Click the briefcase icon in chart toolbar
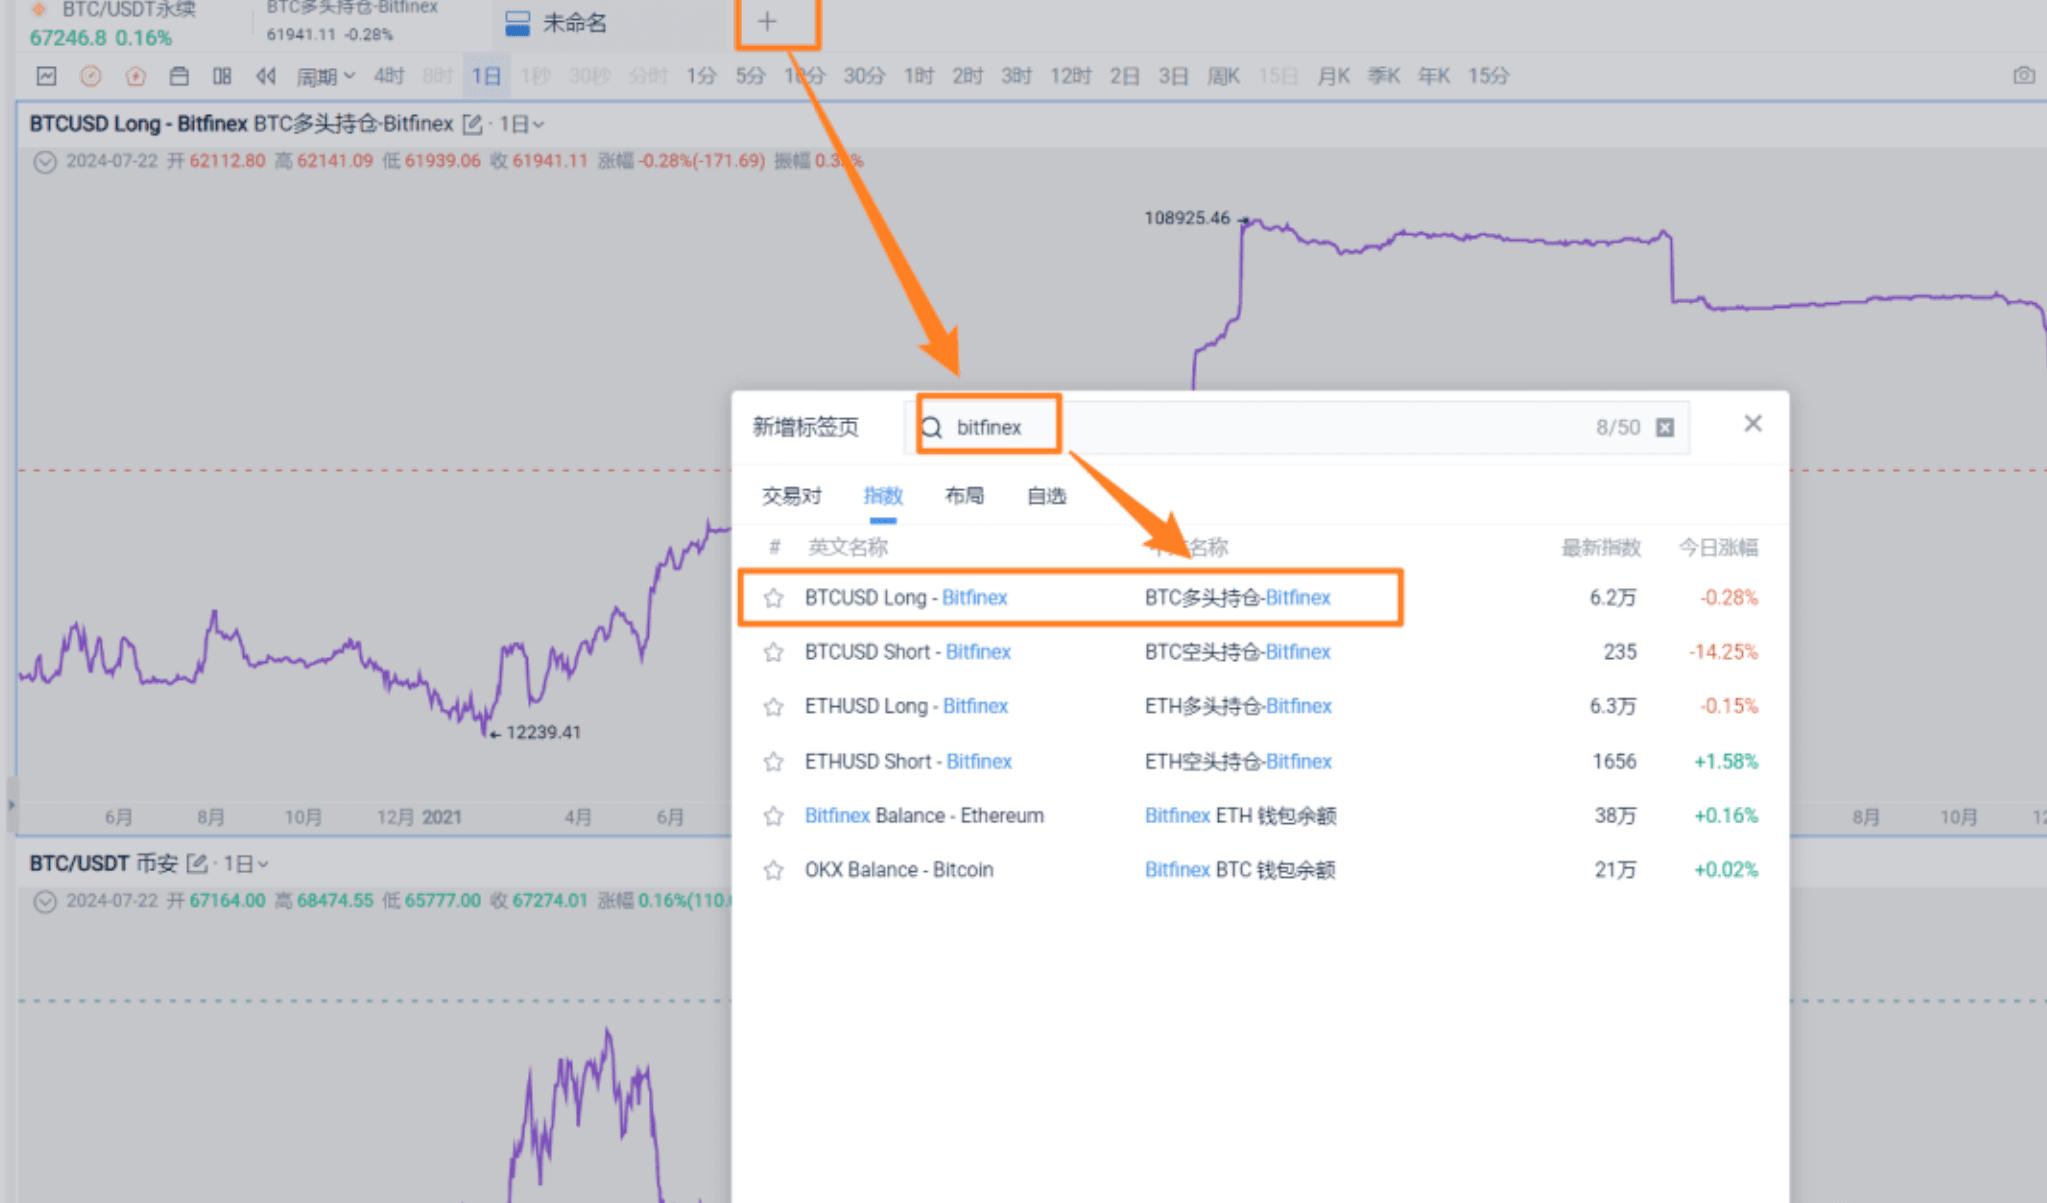 point(179,76)
